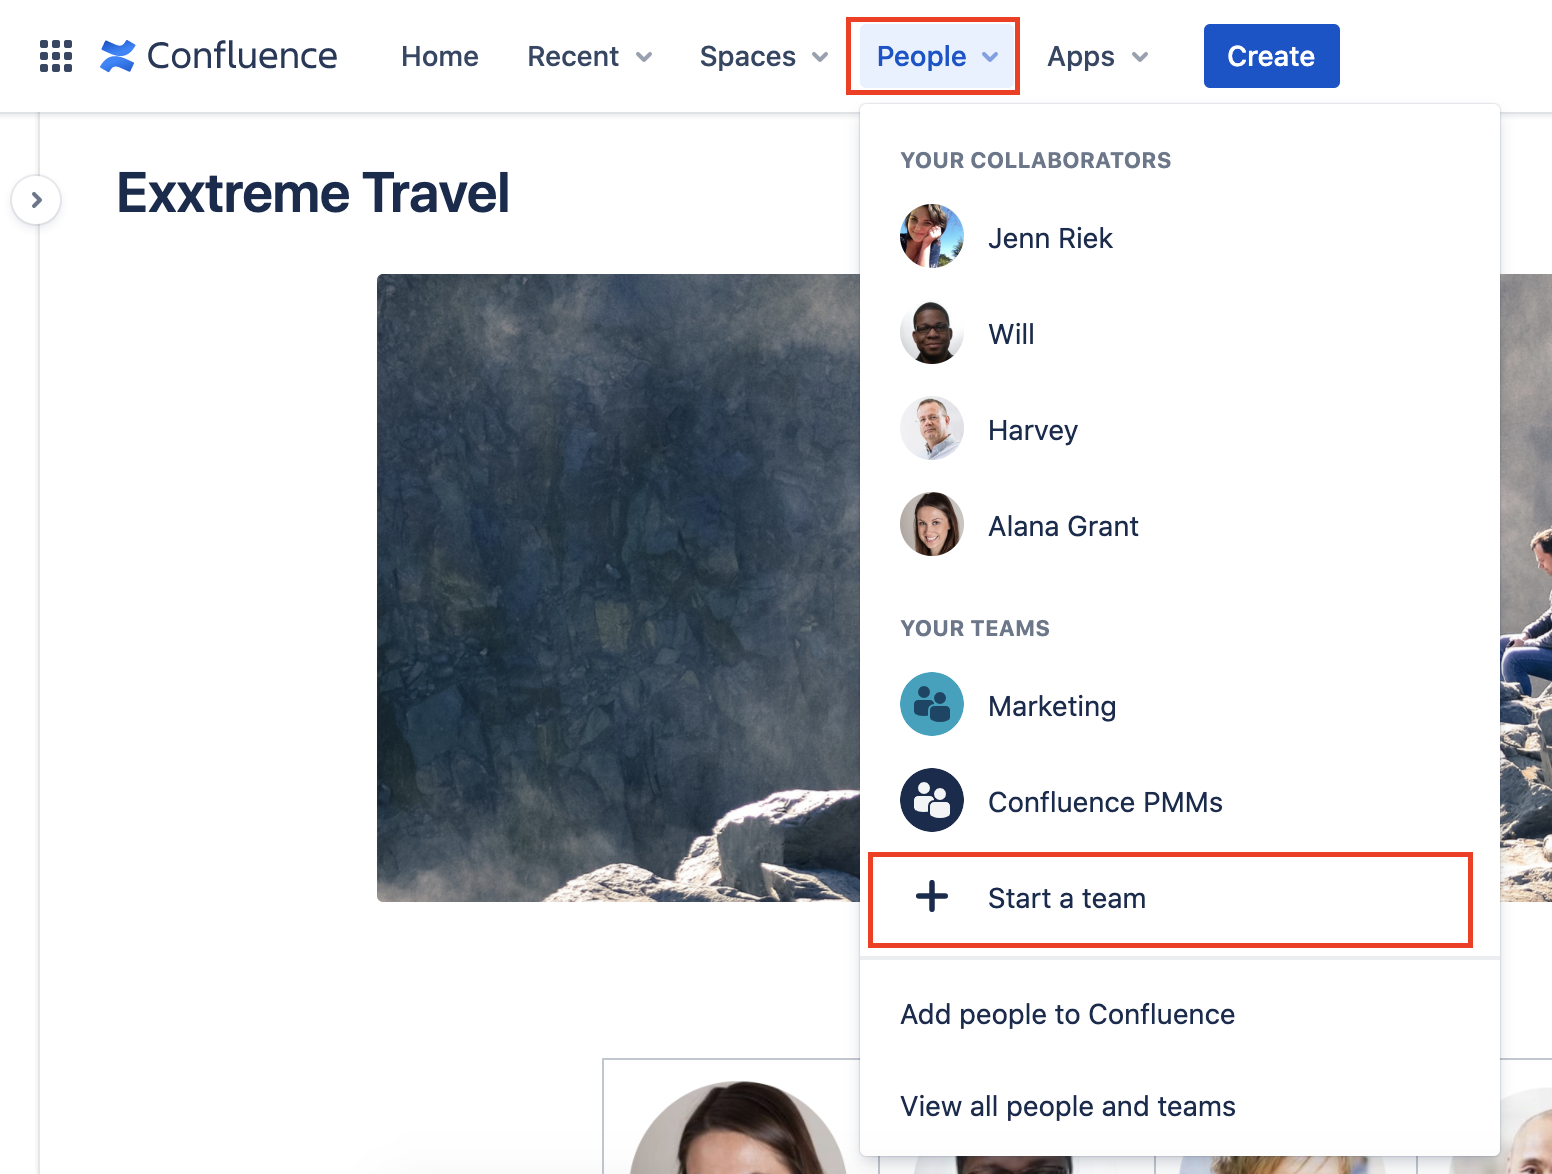
Task: Open the Marketing team by name
Action: [x=1052, y=706]
